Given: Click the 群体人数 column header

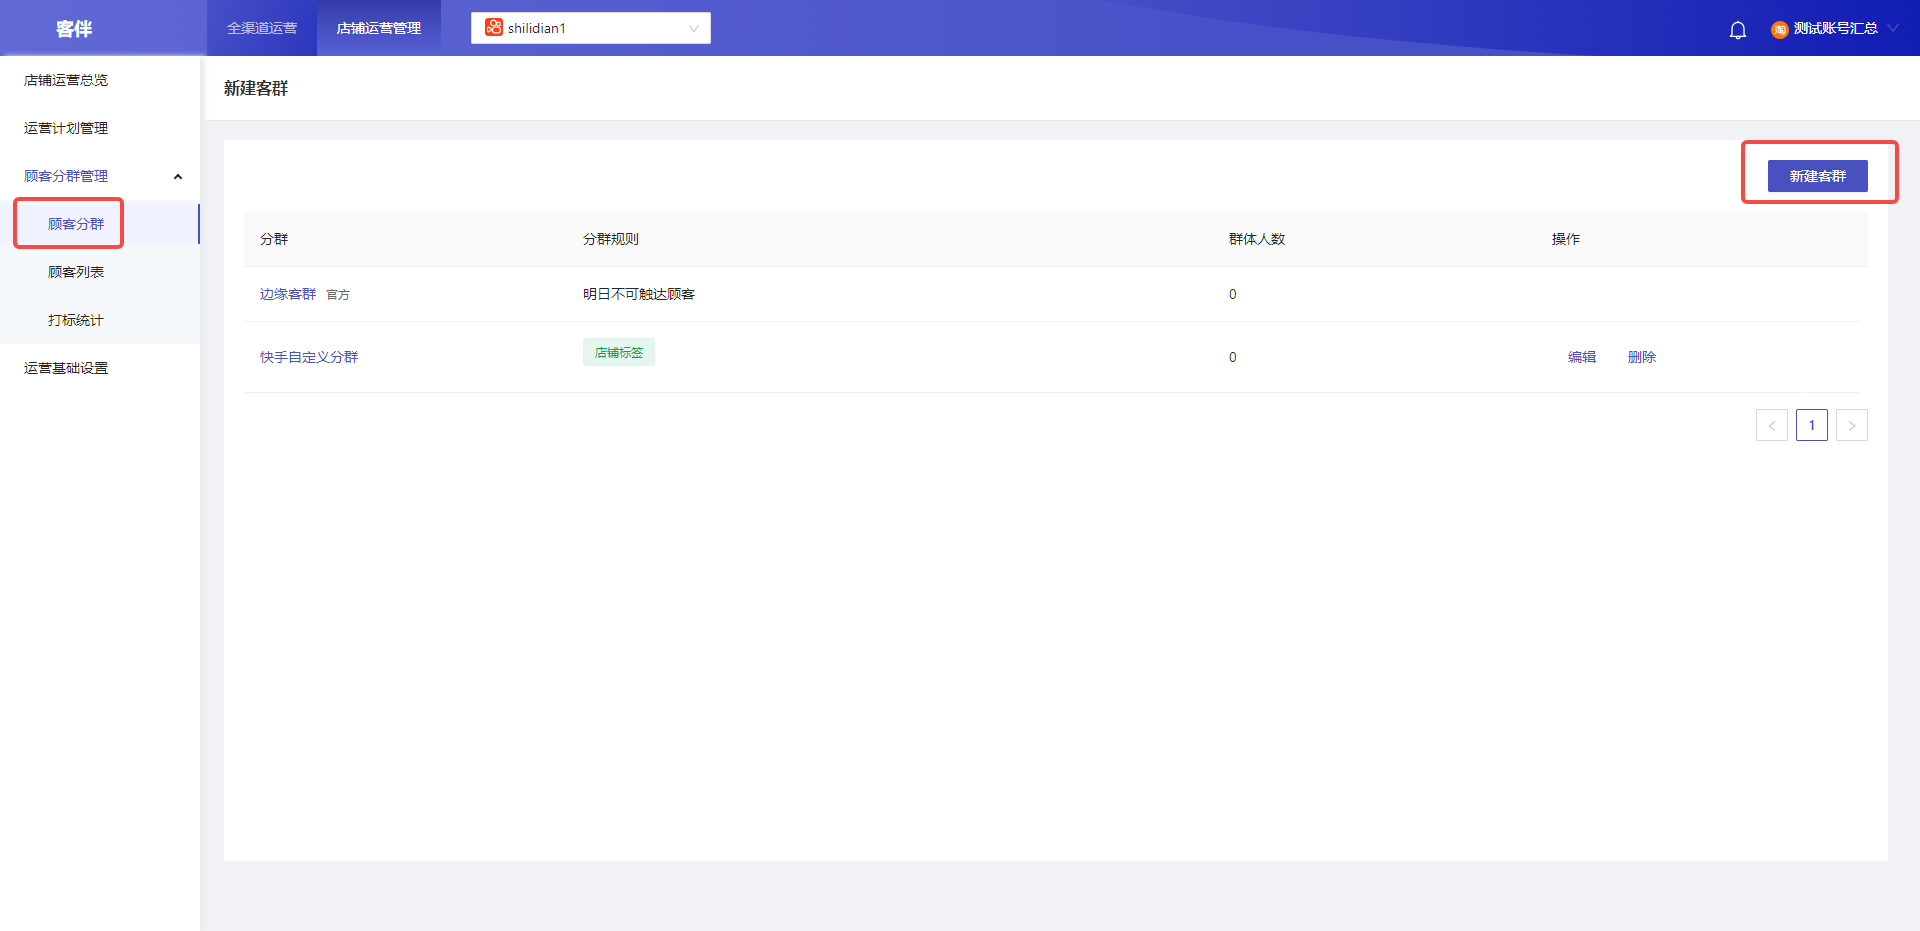Looking at the screenshot, I should (x=1257, y=239).
